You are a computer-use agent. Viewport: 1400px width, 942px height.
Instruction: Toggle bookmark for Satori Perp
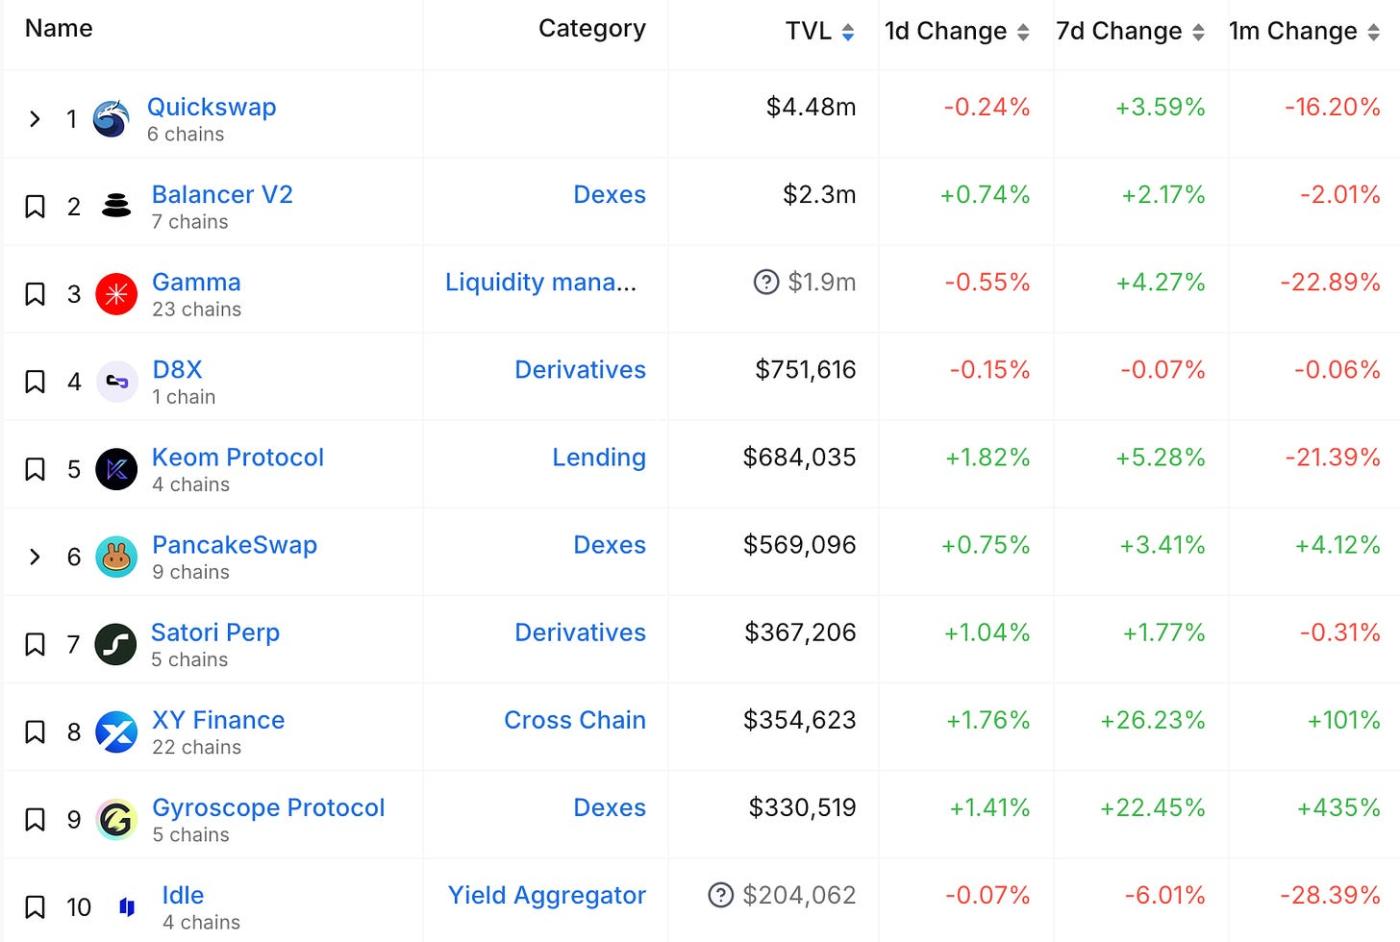pyautogui.click(x=35, y=644)
